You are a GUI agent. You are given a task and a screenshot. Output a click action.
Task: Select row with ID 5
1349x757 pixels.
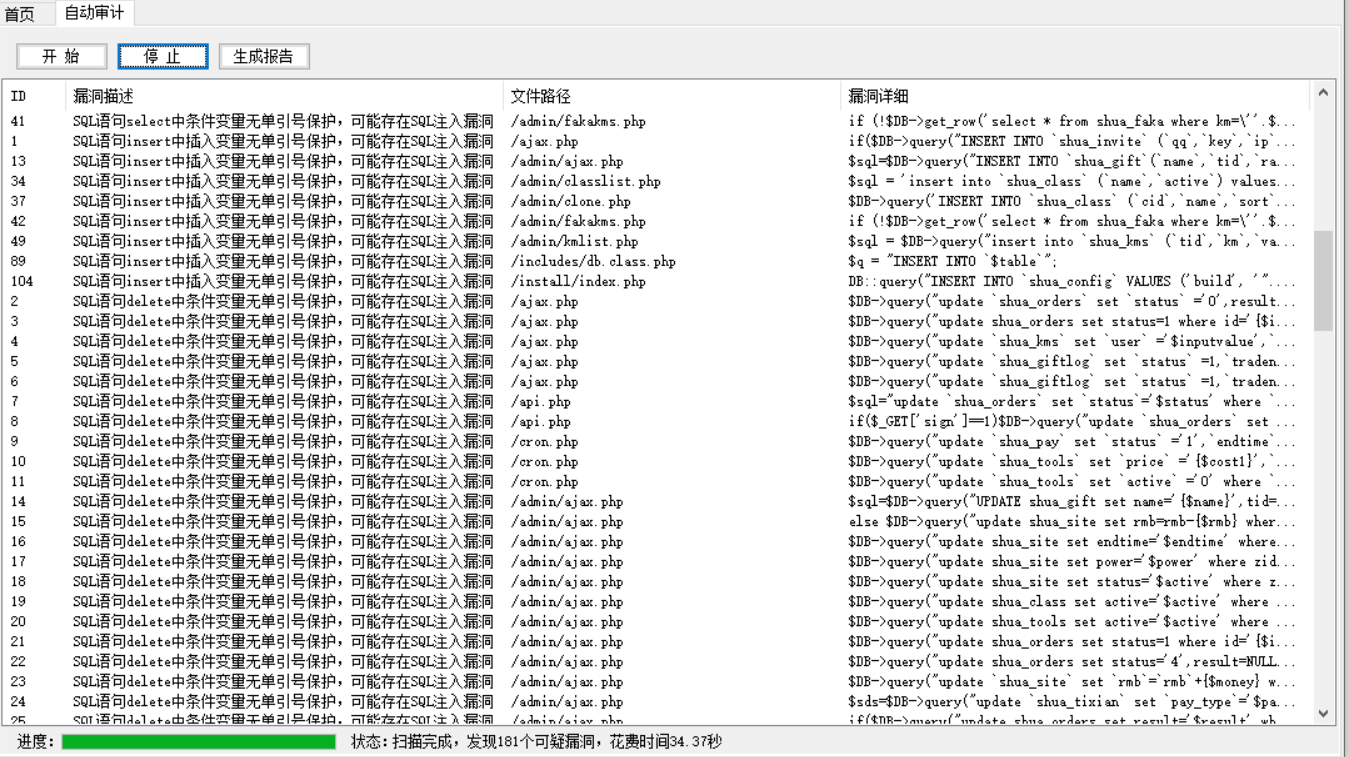coord(657,361)
